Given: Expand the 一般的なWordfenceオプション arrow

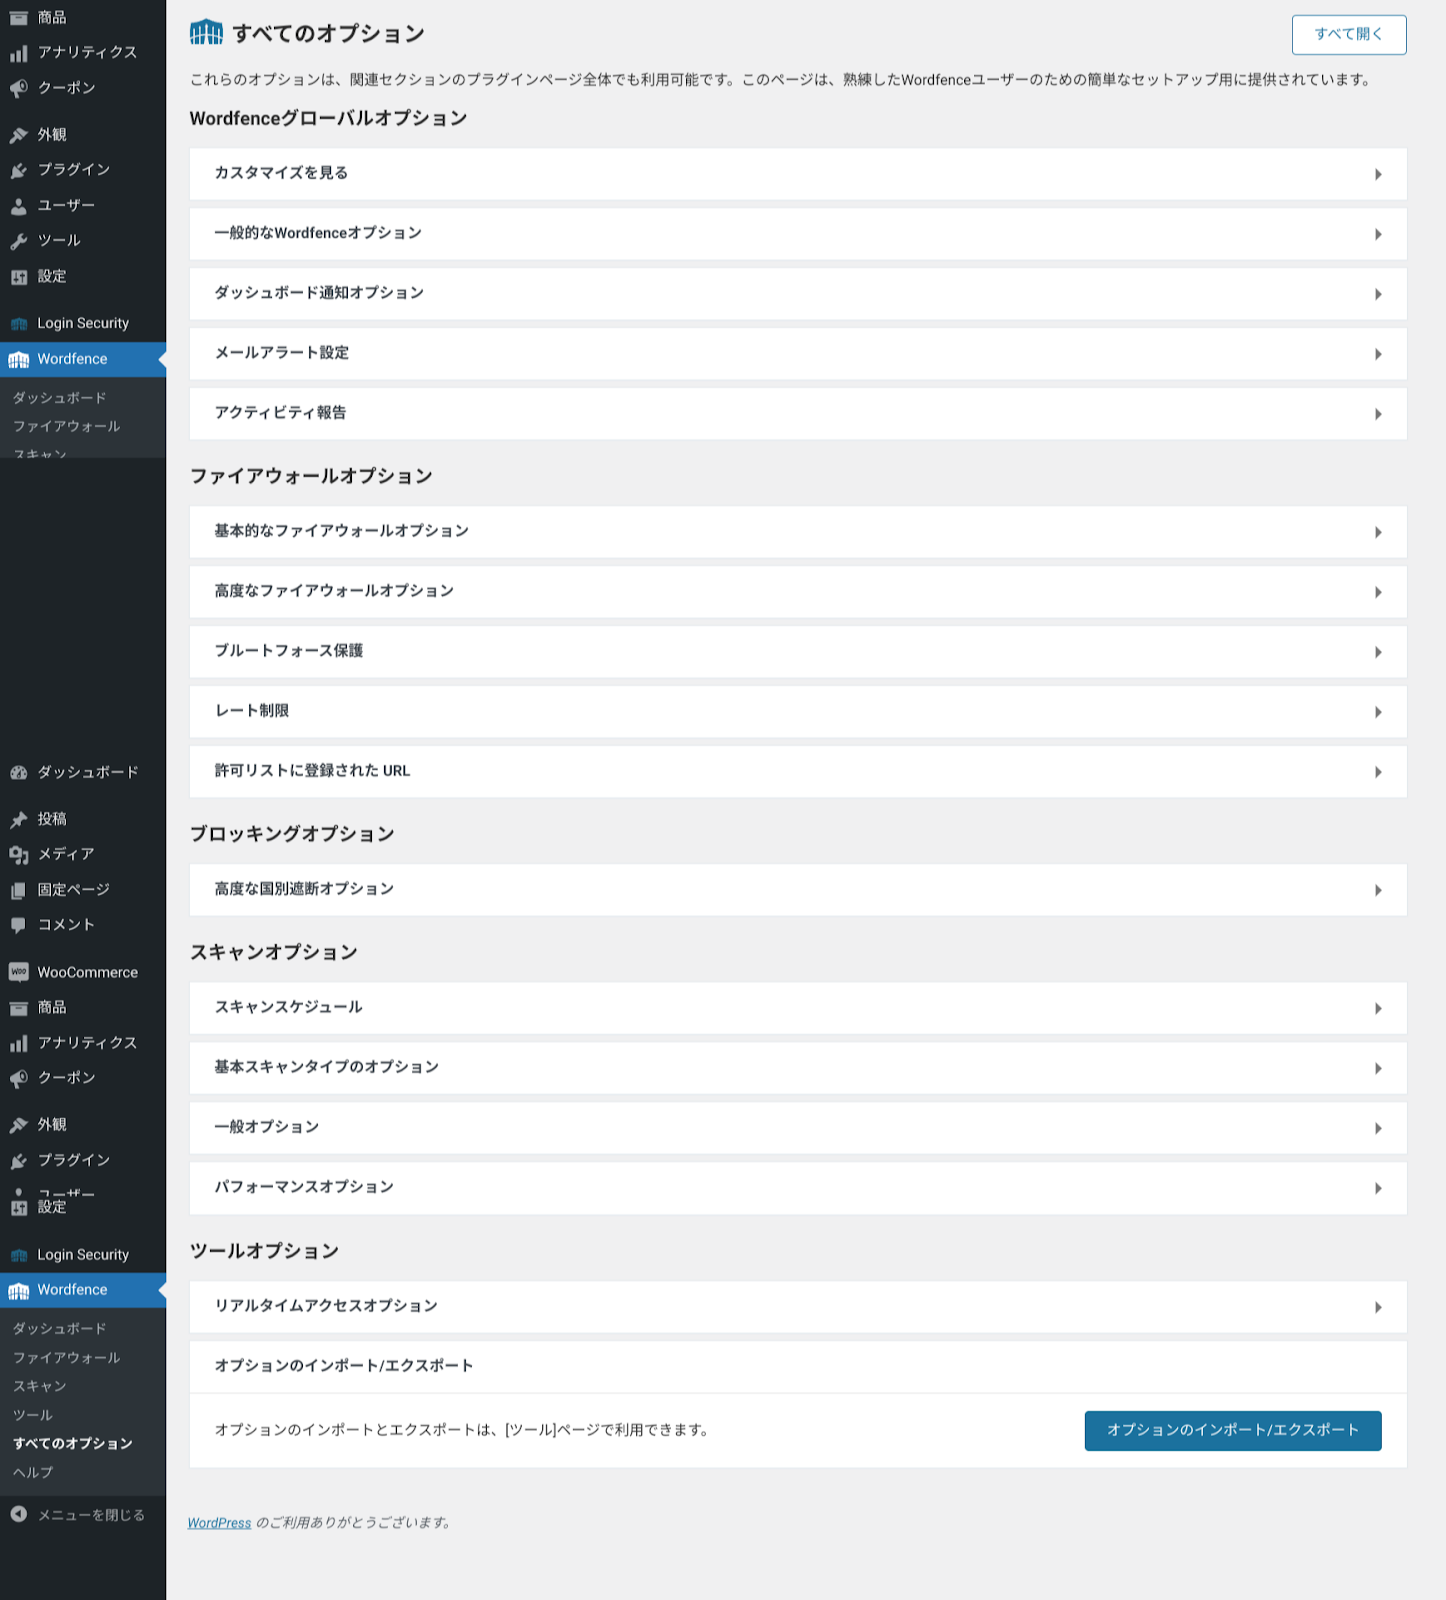Looking at the screenshot, I should (x=1378, y=234).
